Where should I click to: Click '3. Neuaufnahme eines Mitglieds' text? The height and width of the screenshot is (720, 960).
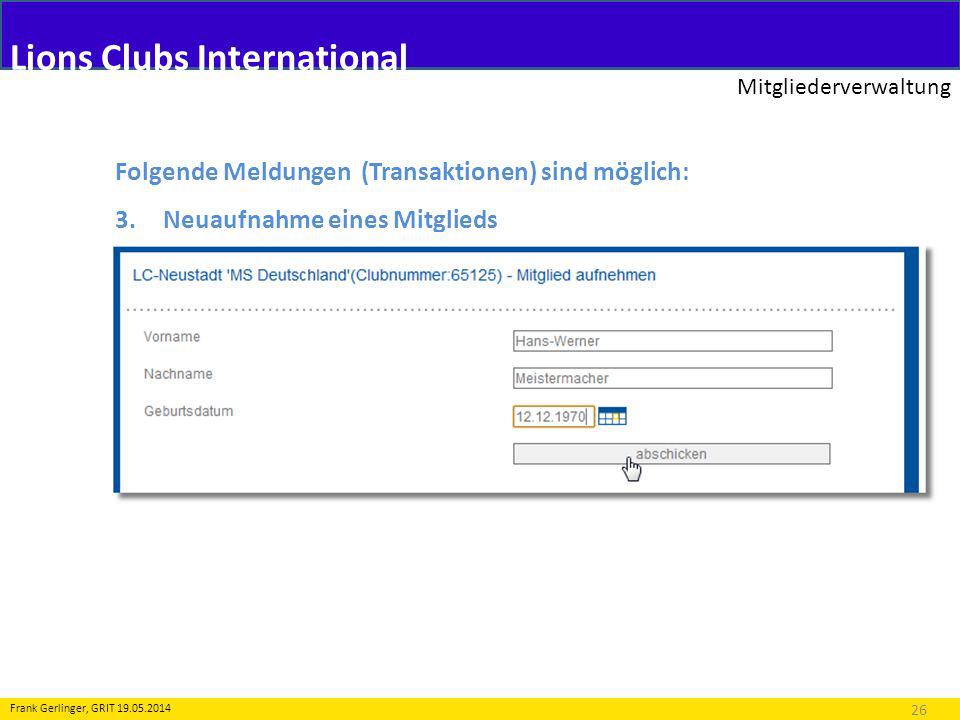[x=306, y=219]
